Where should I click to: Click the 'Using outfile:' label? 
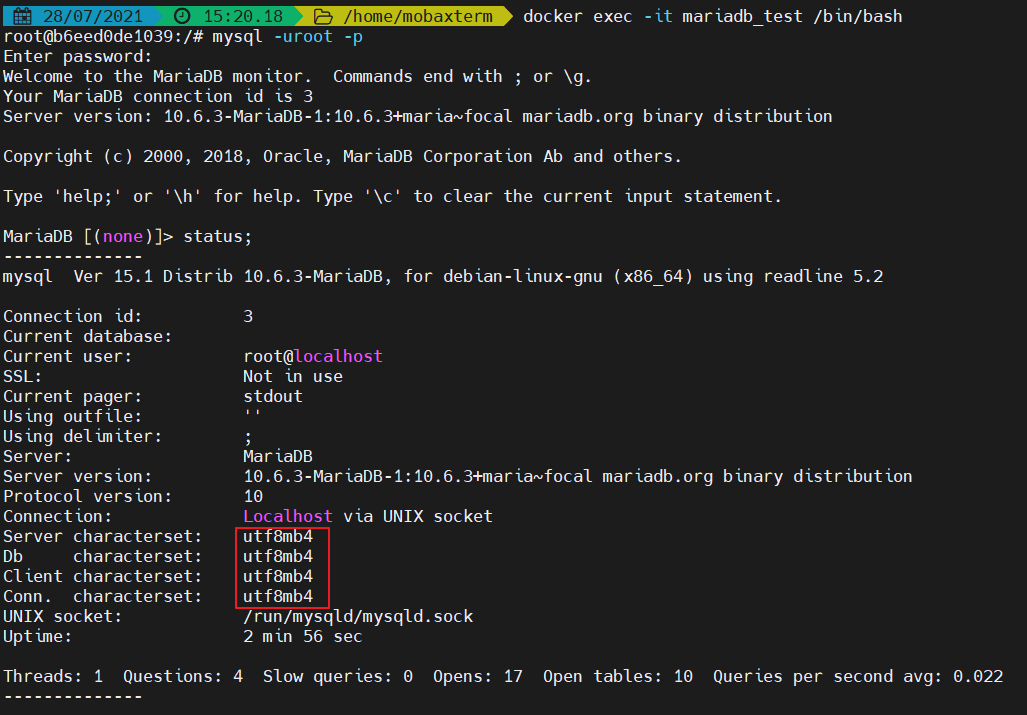tap(72, 416)
